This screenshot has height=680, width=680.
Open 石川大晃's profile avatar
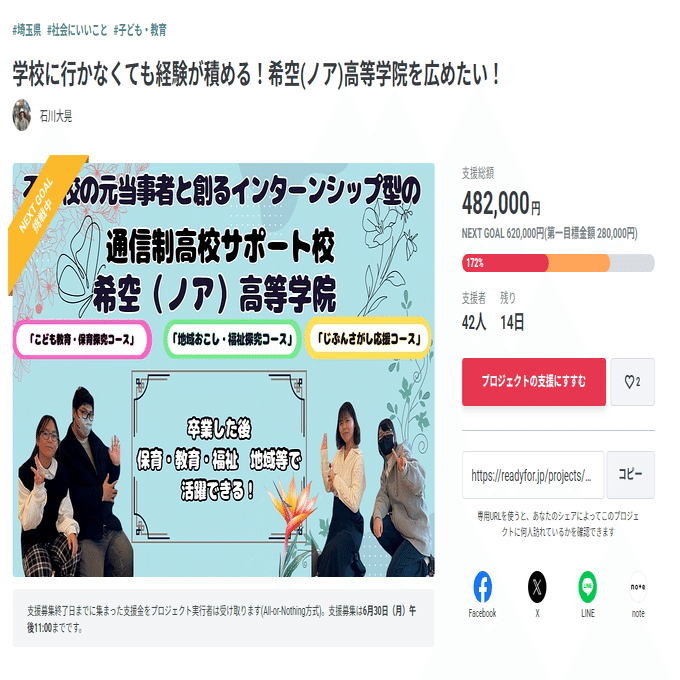tap(22, 115)
